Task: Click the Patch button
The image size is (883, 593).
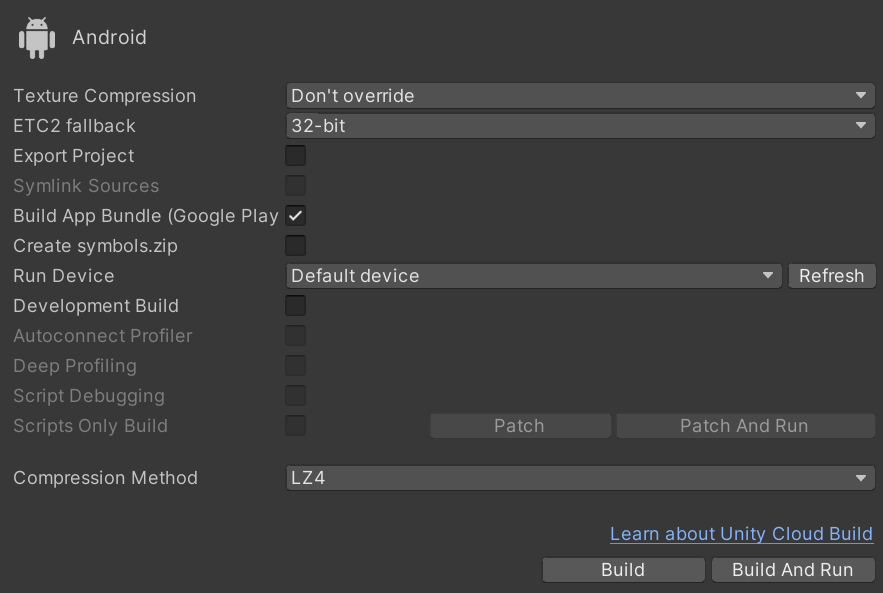Action: [520, 426]
